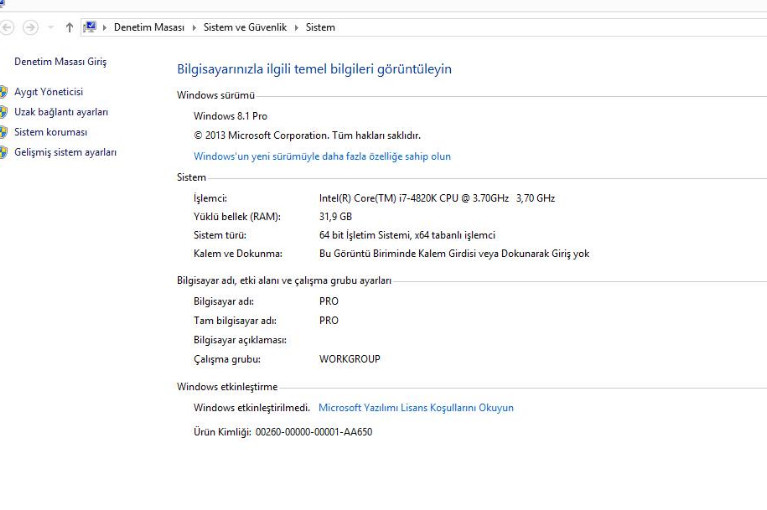Image resolution: width=767 pixels, height=510 pixels.
Task: Go back with the Back arrow
Action: pos(6,27)
